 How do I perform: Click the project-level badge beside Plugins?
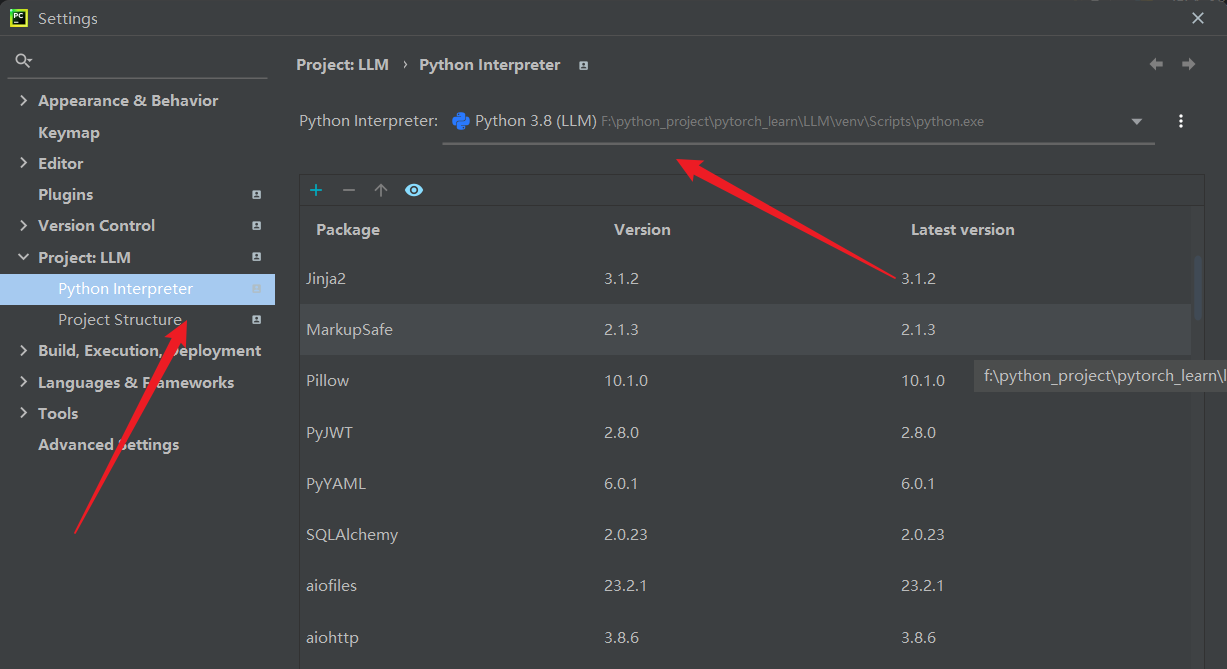click(x=257, y=195)
